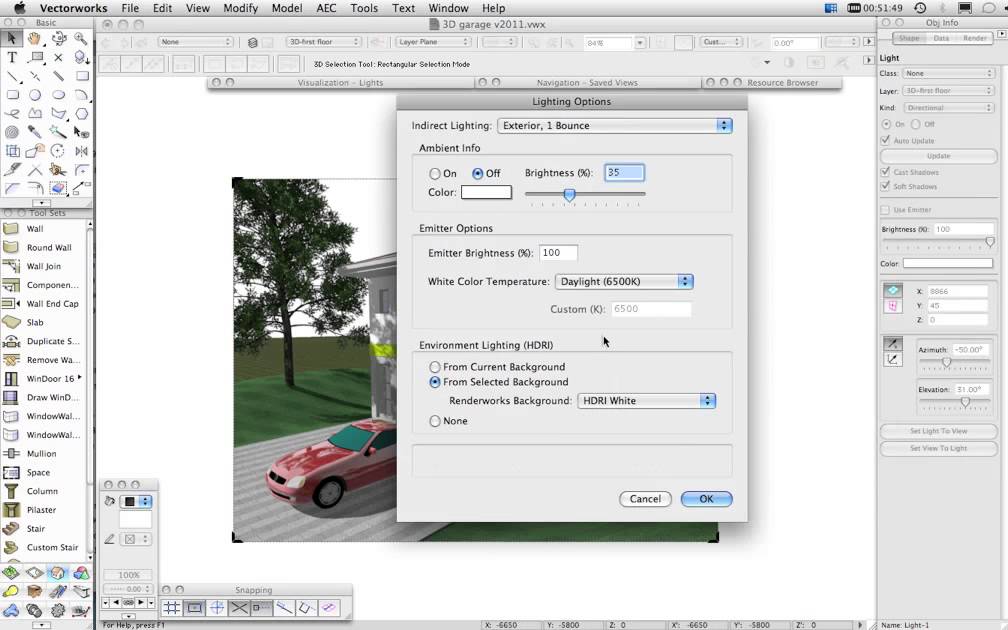The height and width of the screenshot is (630, 1008).
Task: Select the Text tool
Action: pos(12,57)
